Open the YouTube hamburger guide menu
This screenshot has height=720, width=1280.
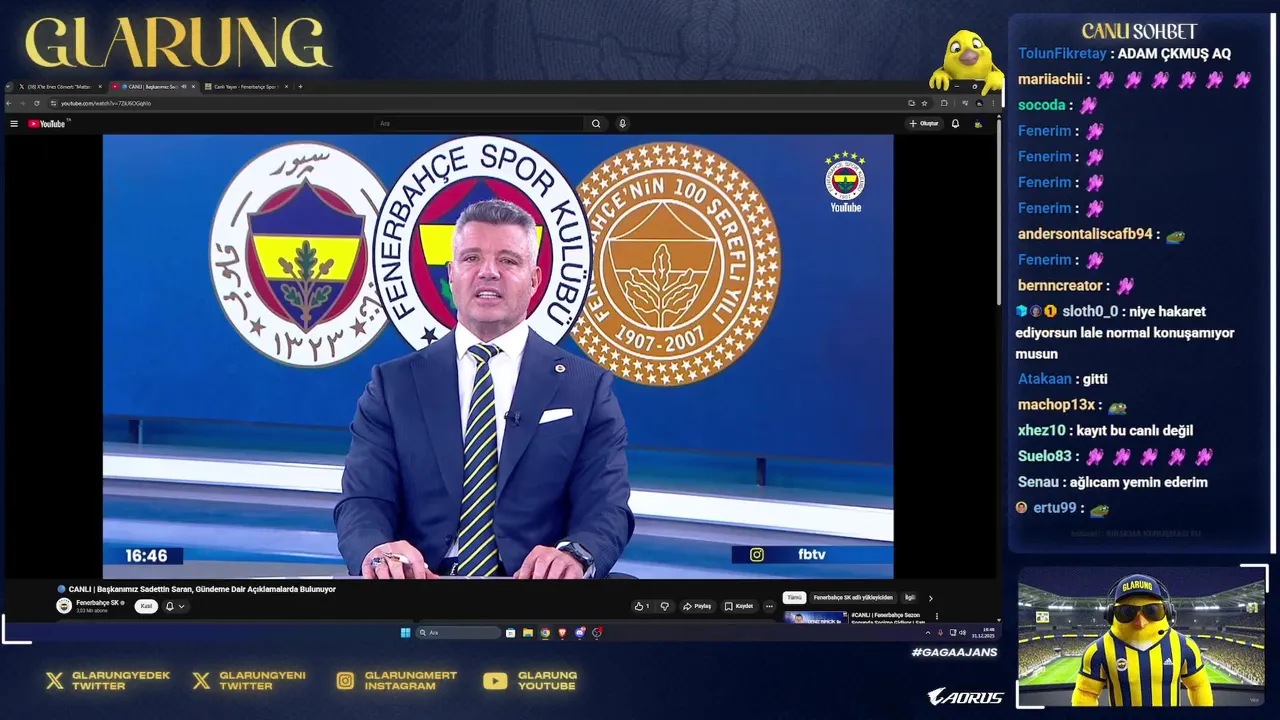[x=14, y=124]
